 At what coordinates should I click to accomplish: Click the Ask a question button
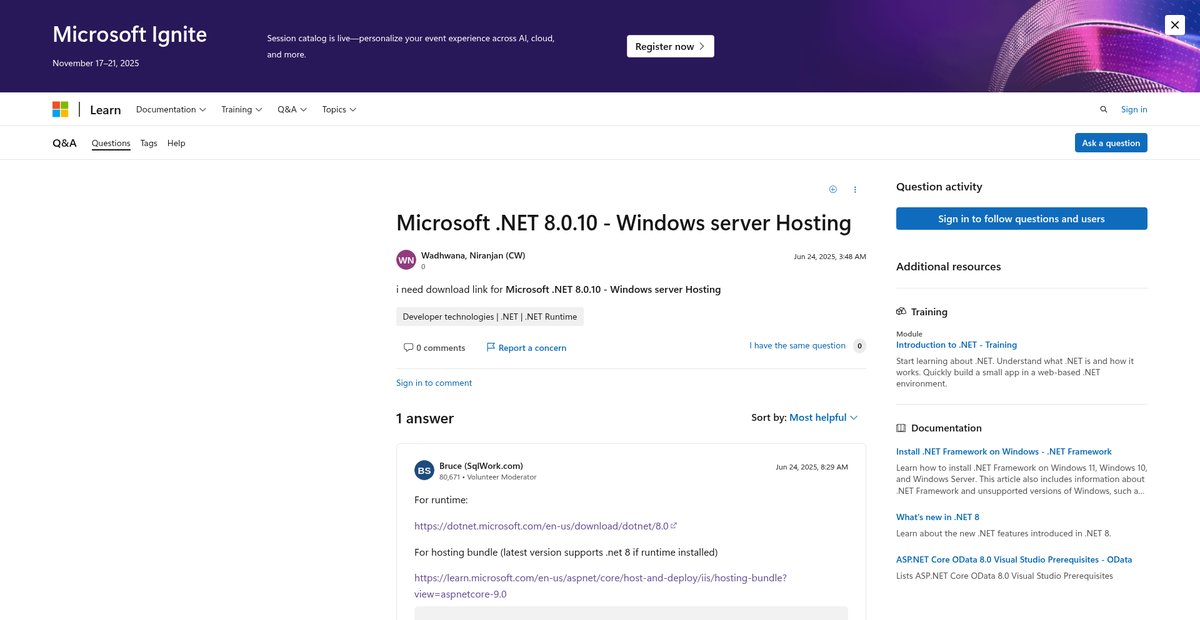pos(1111,143)
